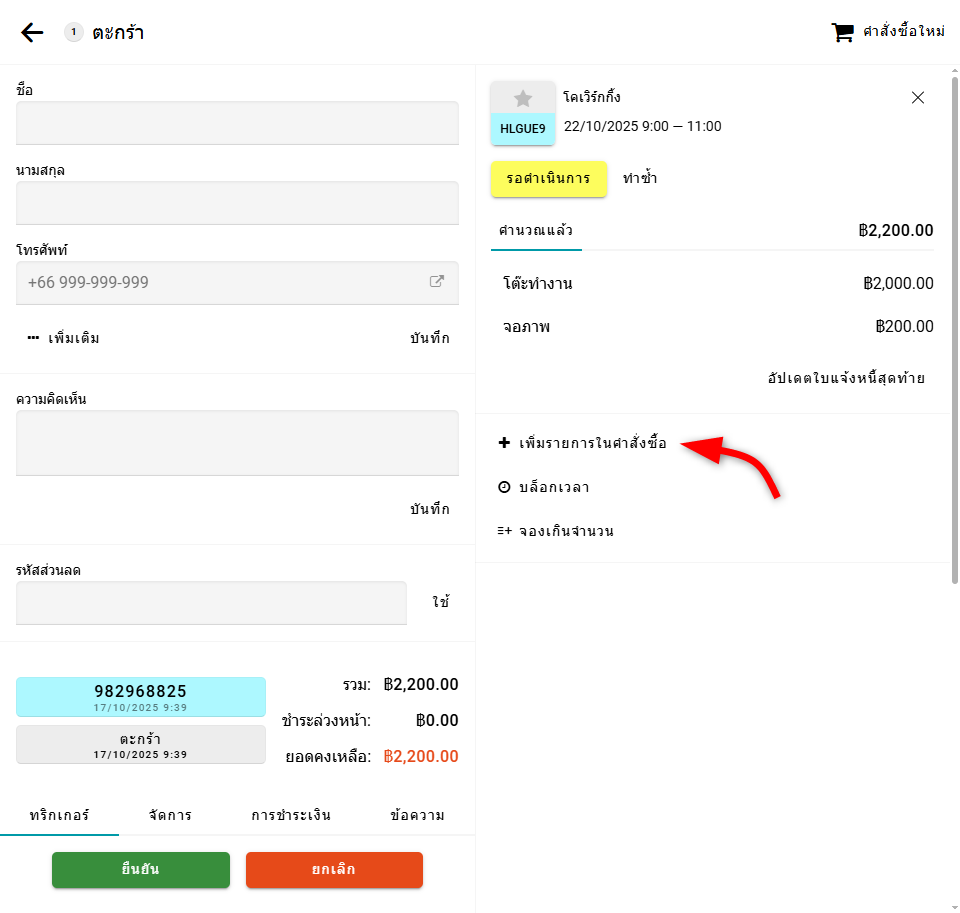960x913 pixels.
Task: Click the cyan 982968825 order badge
Action: pos(141,696)
